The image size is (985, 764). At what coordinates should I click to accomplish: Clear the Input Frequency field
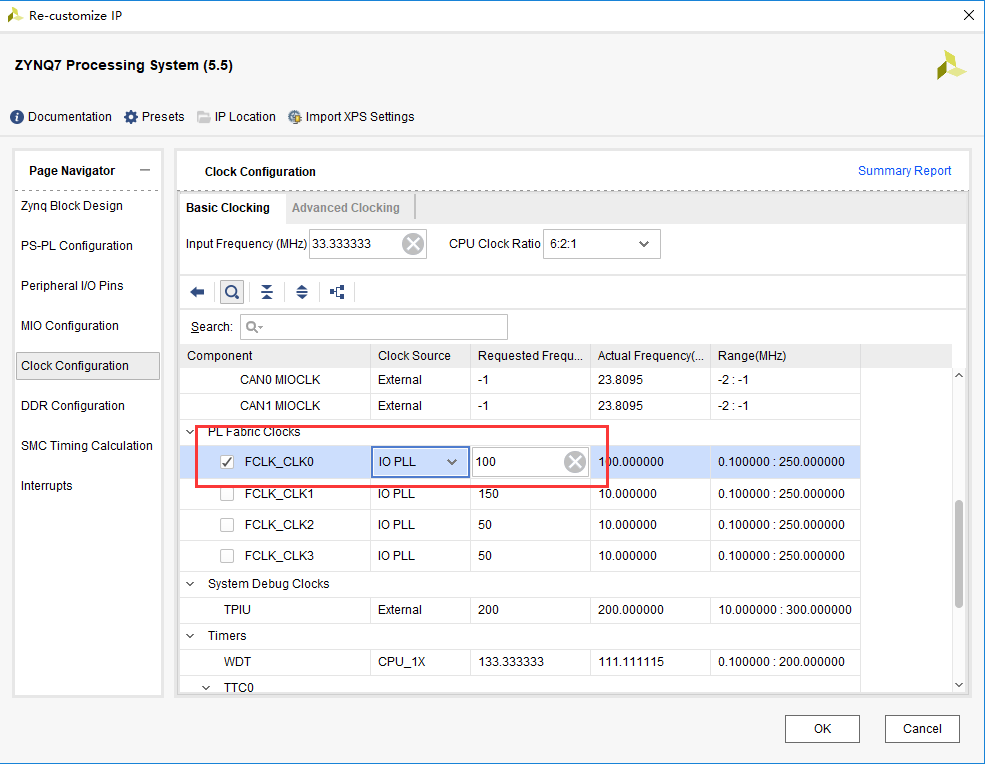(x=413, y=244)
